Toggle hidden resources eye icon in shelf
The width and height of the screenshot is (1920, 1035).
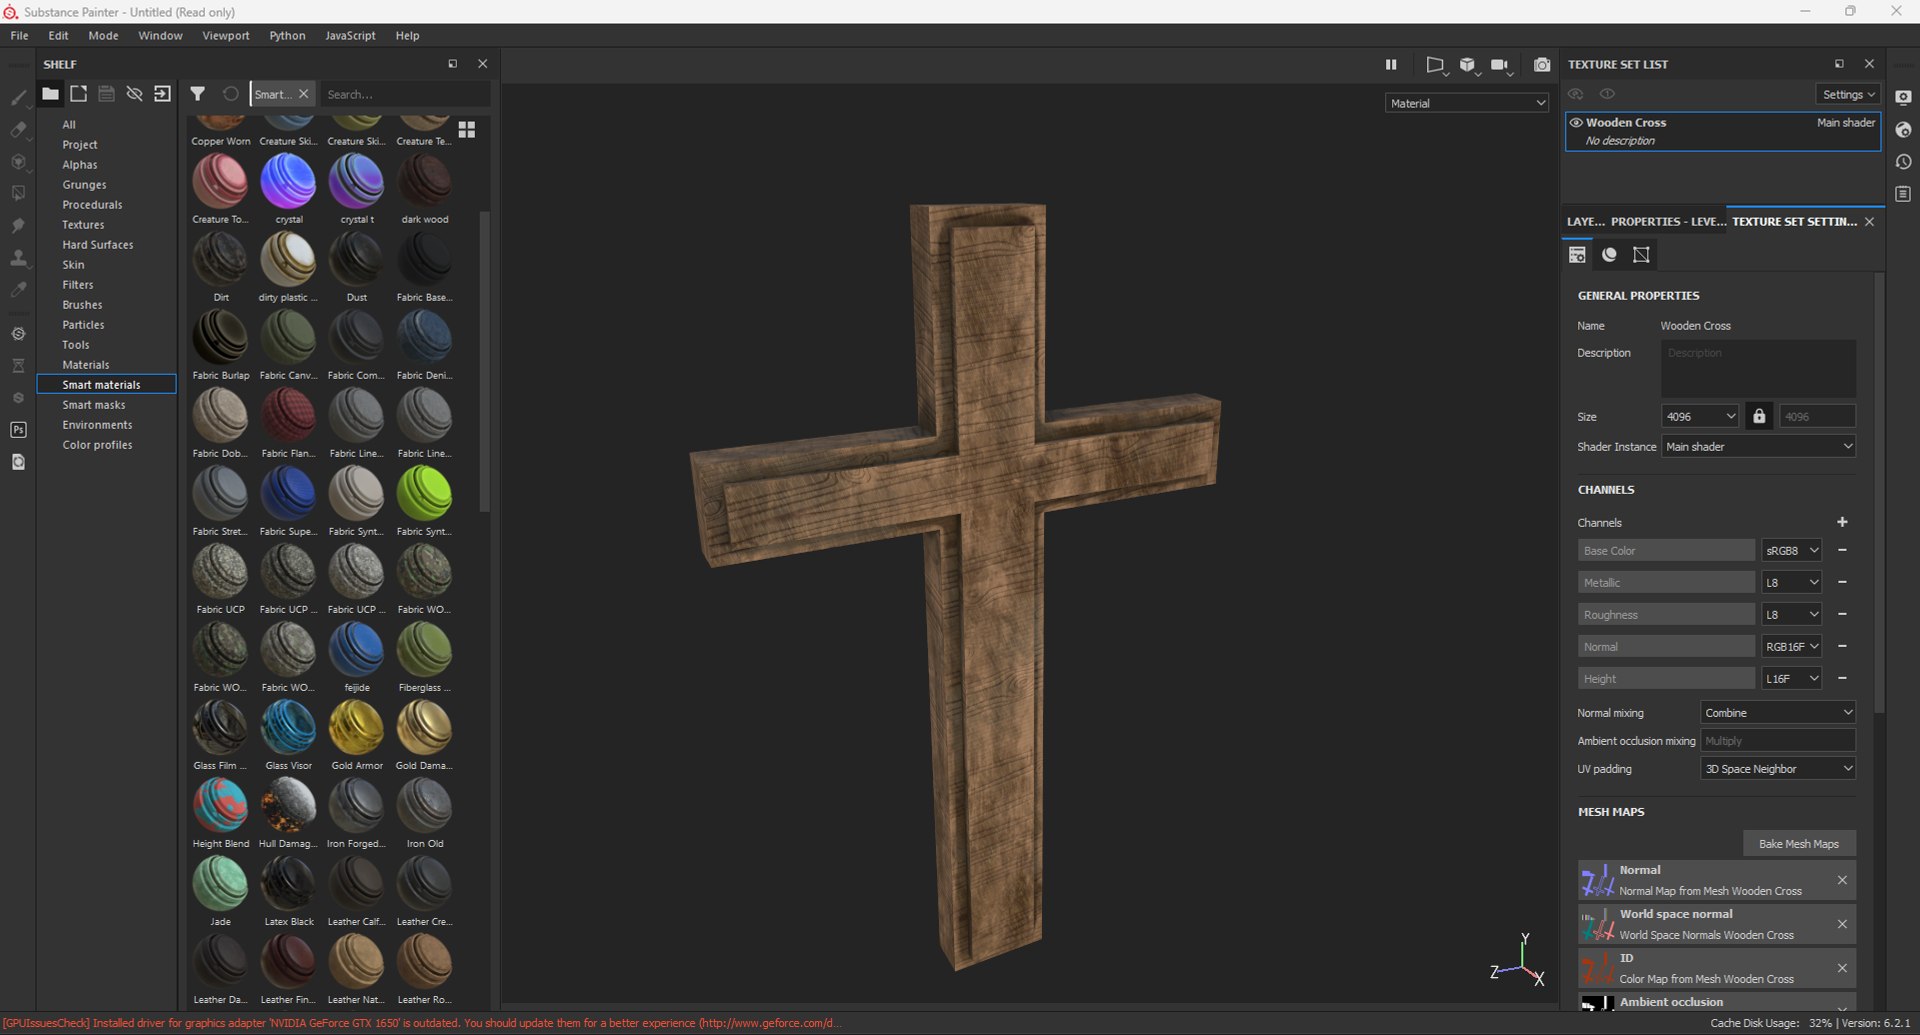click(x=134, y=94)
